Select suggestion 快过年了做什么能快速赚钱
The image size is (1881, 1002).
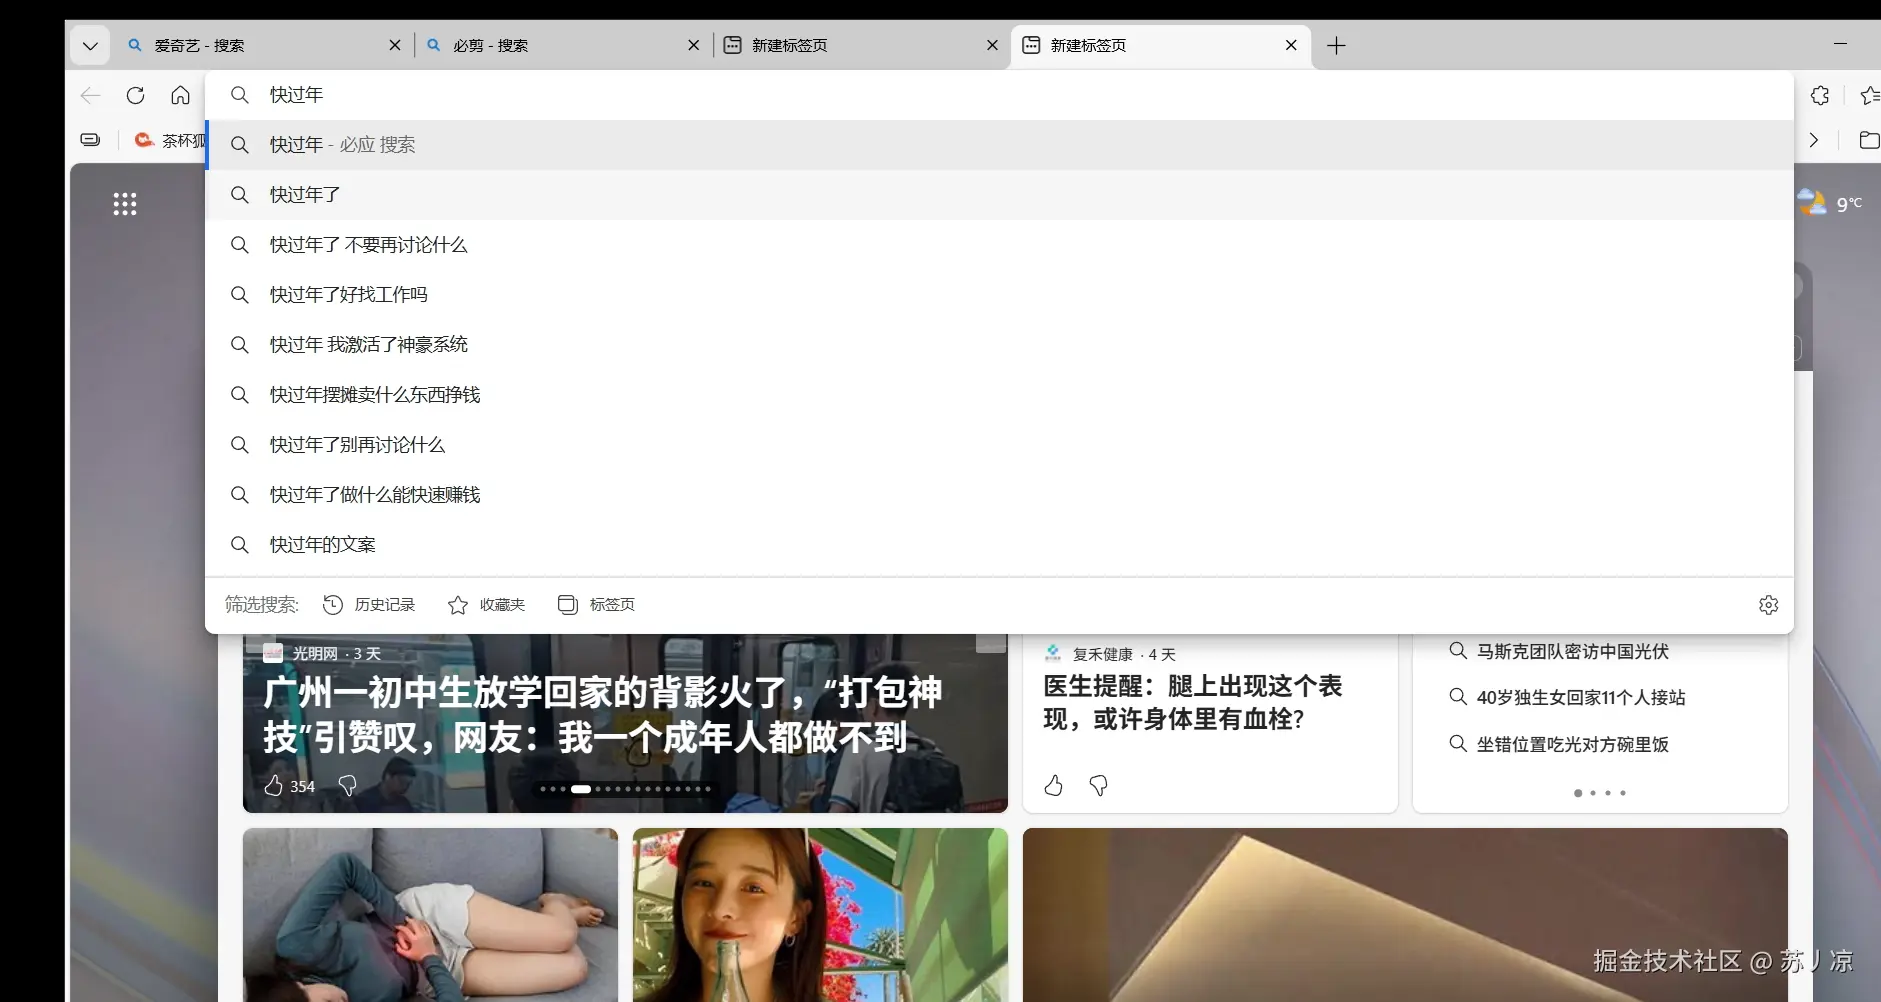pos(999,495)
